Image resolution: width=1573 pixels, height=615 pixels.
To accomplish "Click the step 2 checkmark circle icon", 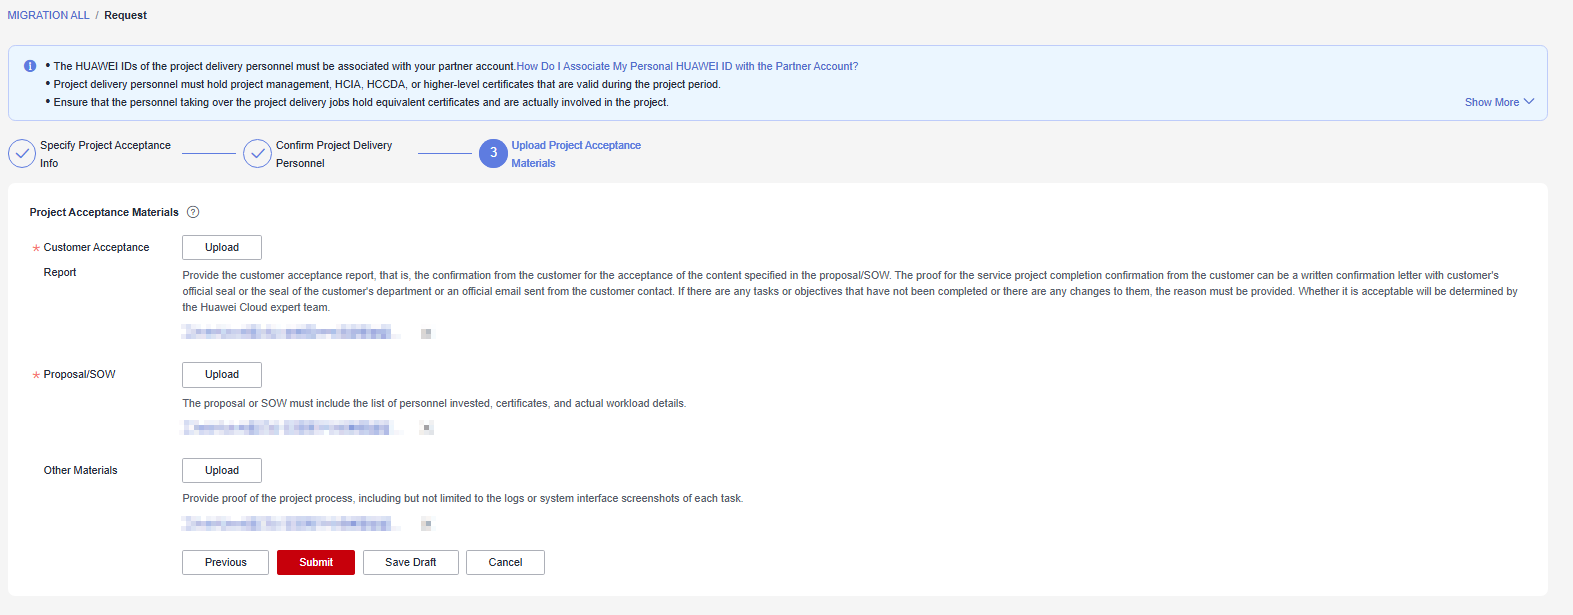I will [258, 154].
